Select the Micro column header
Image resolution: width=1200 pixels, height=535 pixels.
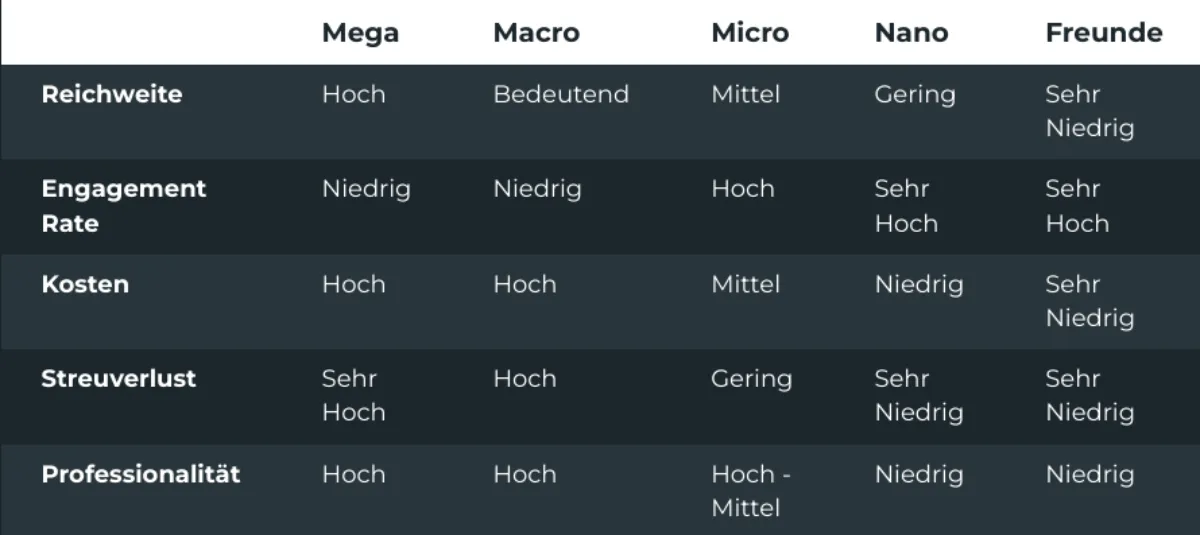coord(750,33)
